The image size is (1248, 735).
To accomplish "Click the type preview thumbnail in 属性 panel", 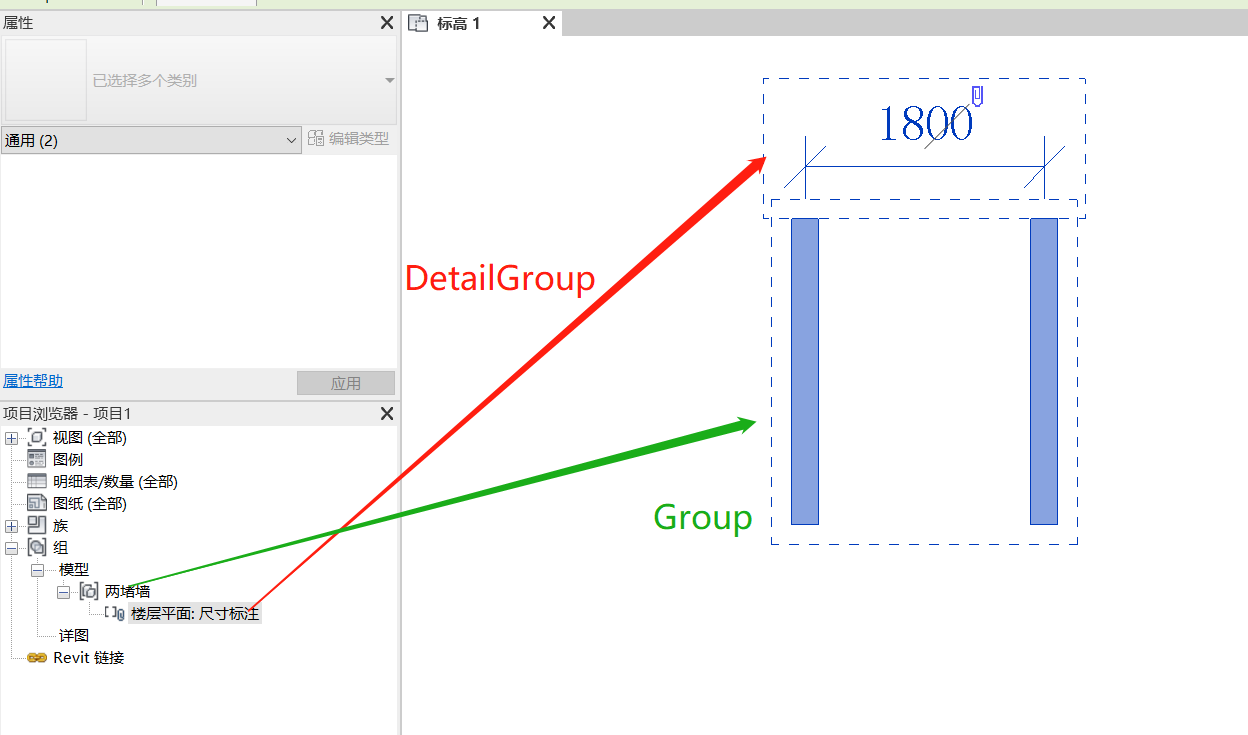I will point(46,80).
